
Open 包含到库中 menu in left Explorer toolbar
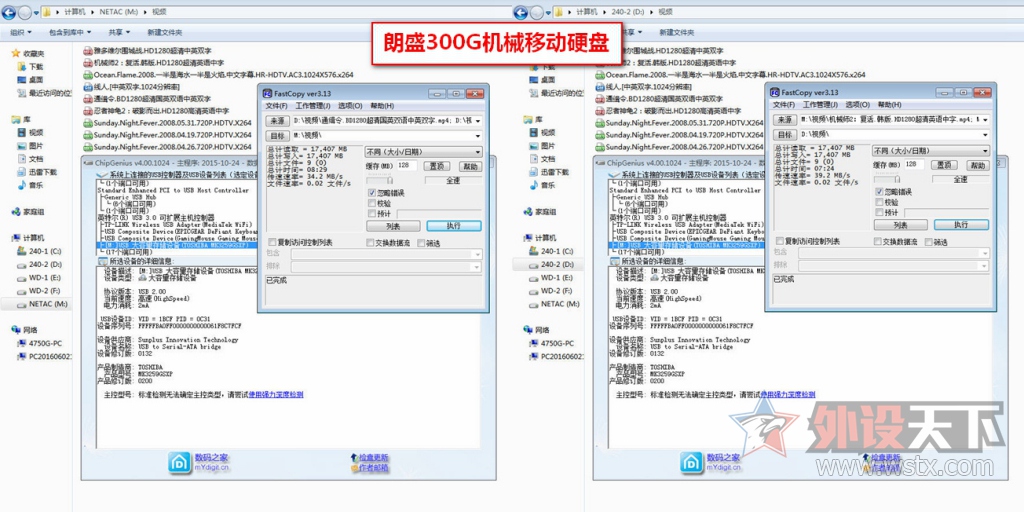[x=70, y=32]
